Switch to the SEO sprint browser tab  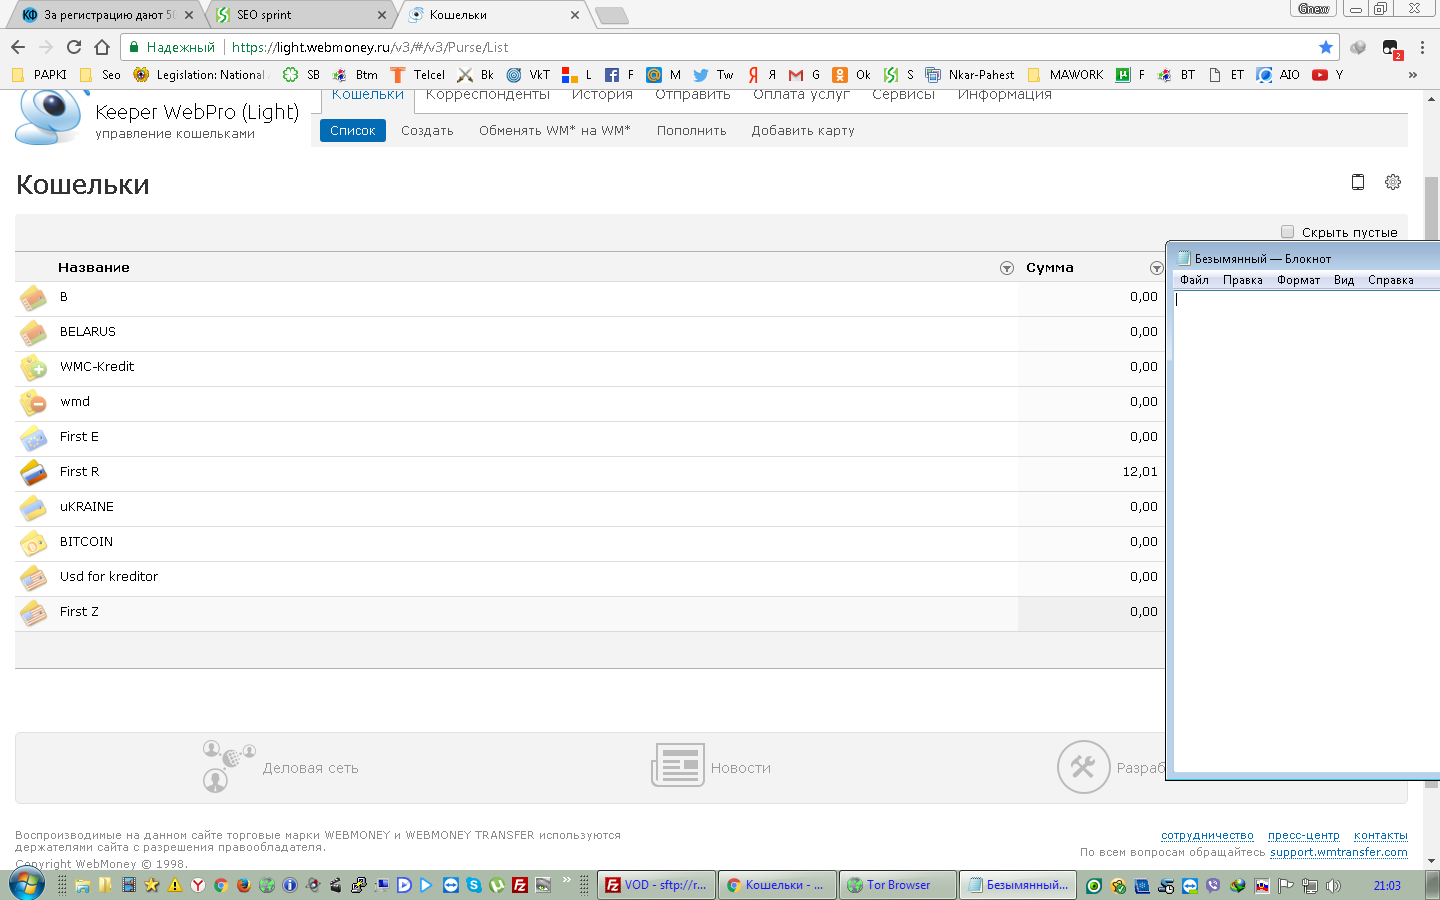tap(300, 15)
